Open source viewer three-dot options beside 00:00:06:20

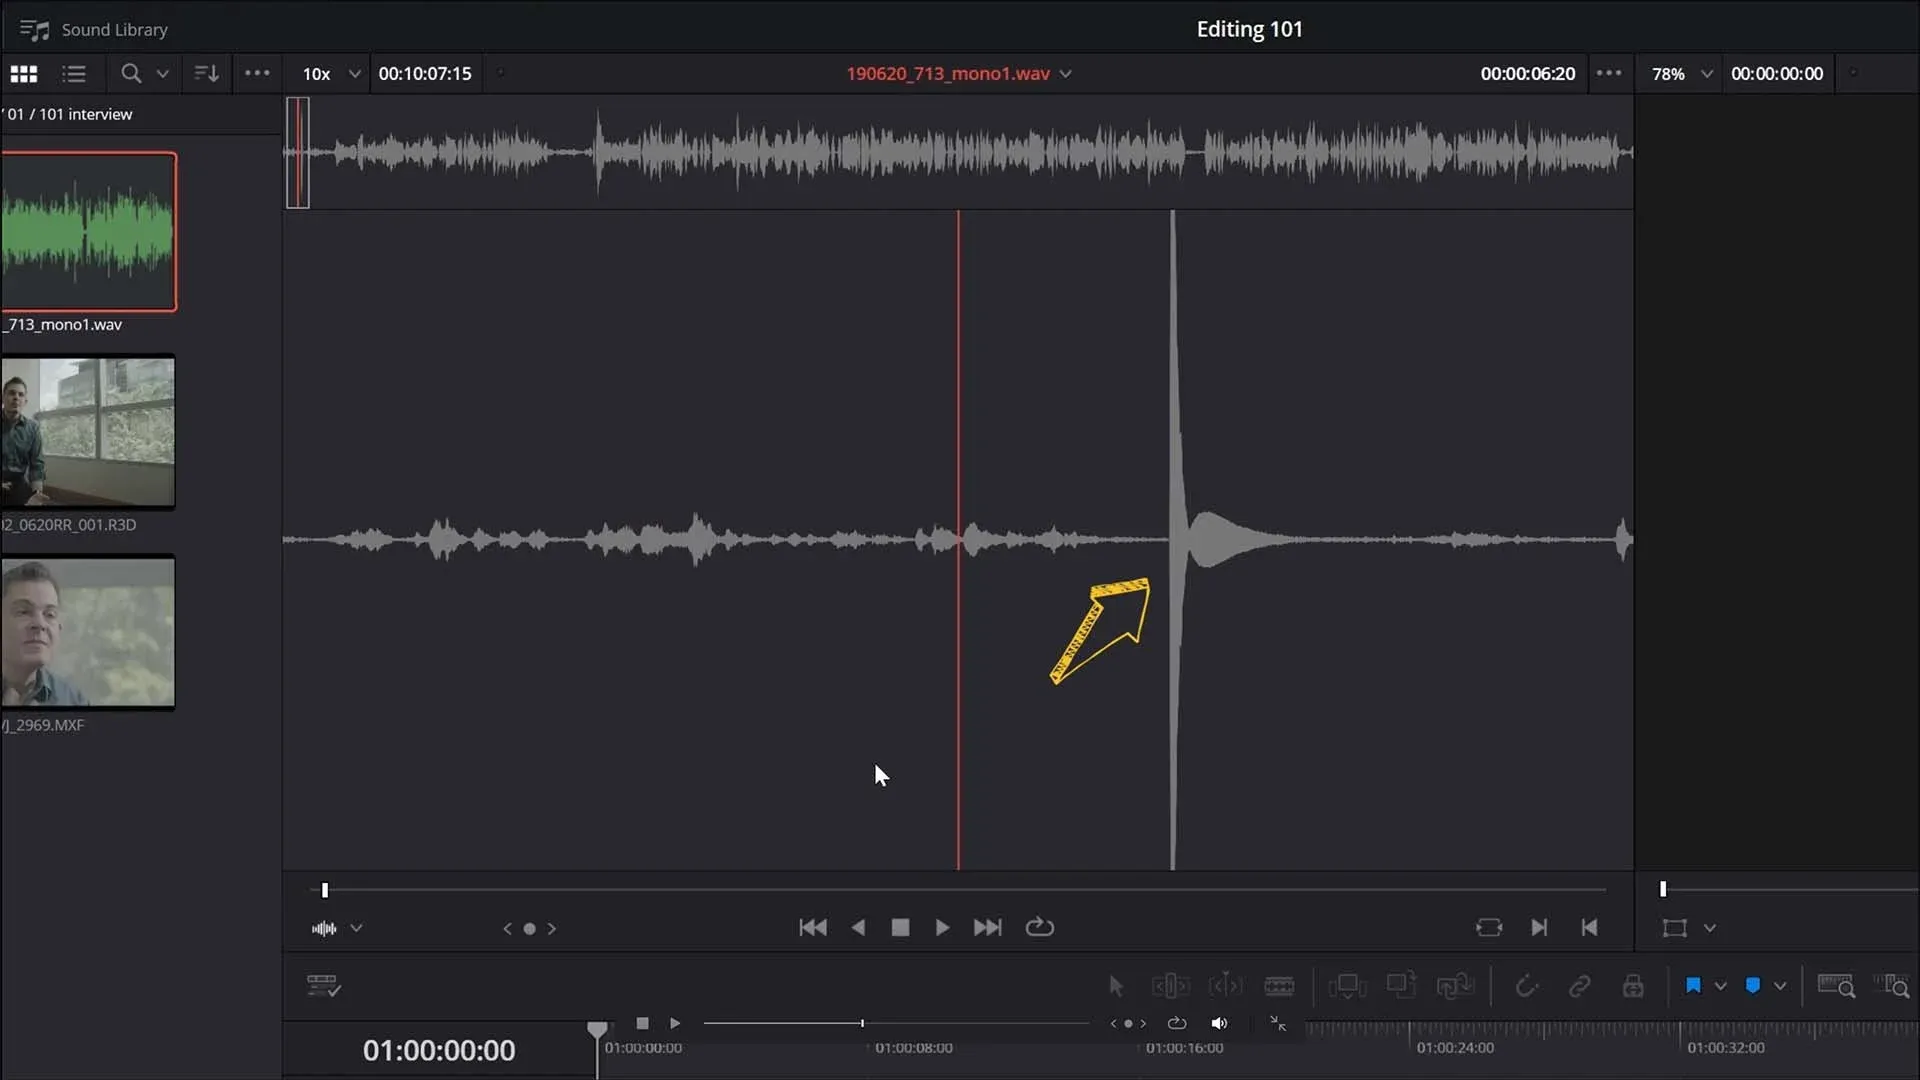click(x=1609, y=73)
